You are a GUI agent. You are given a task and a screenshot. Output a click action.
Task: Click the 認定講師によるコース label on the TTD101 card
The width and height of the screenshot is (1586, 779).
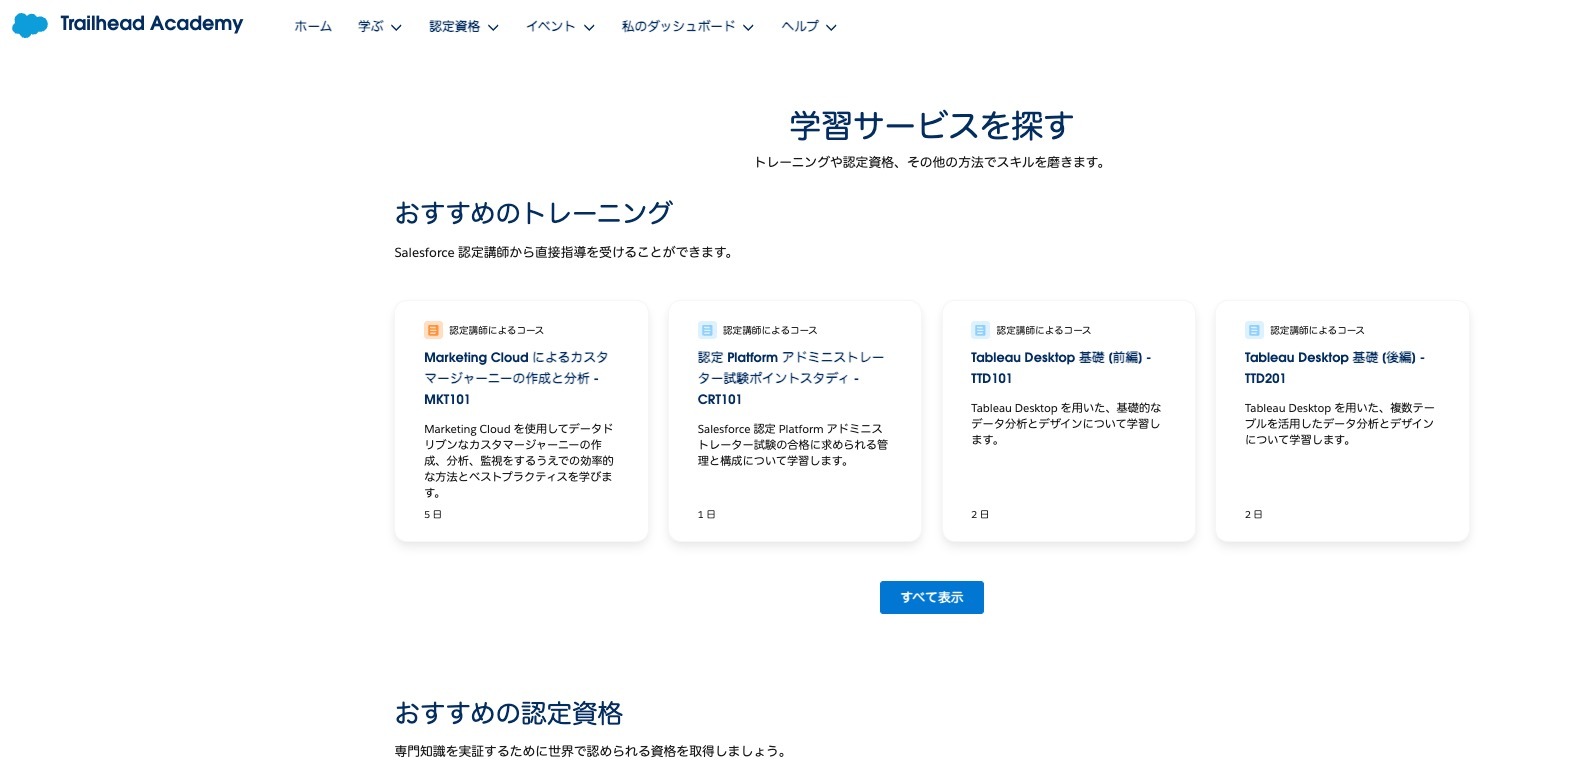pyautogui.click(x=1043, y=330)
